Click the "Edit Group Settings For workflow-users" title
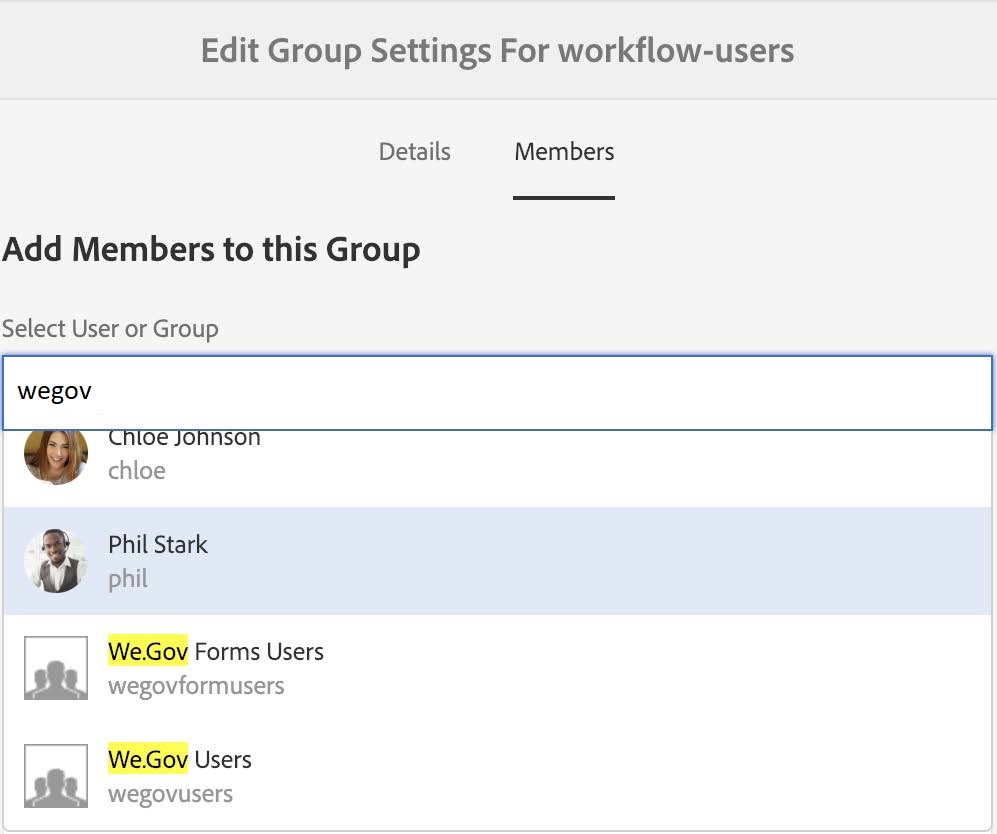Screen dimensions: 997x834 pos(498,50)
